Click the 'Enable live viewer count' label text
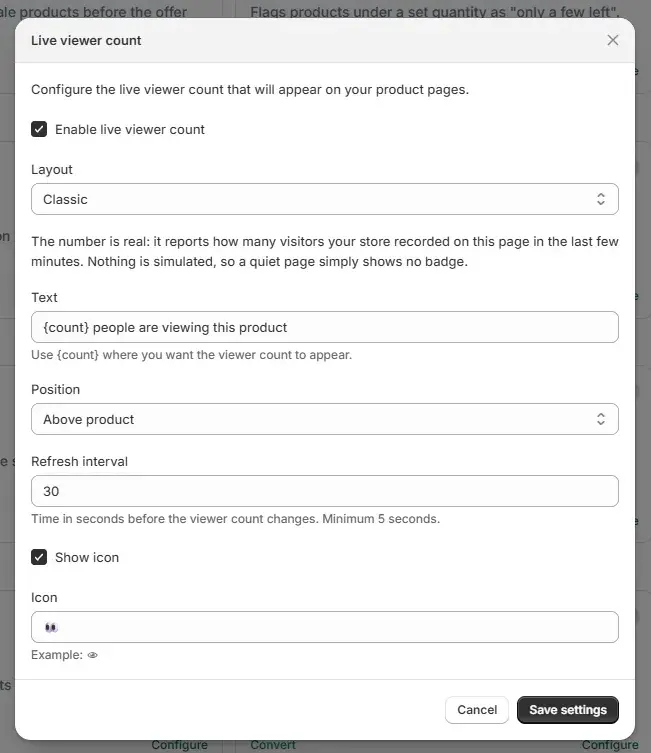The height and width of the screenshot is (753, 651). tap(130, 130)
